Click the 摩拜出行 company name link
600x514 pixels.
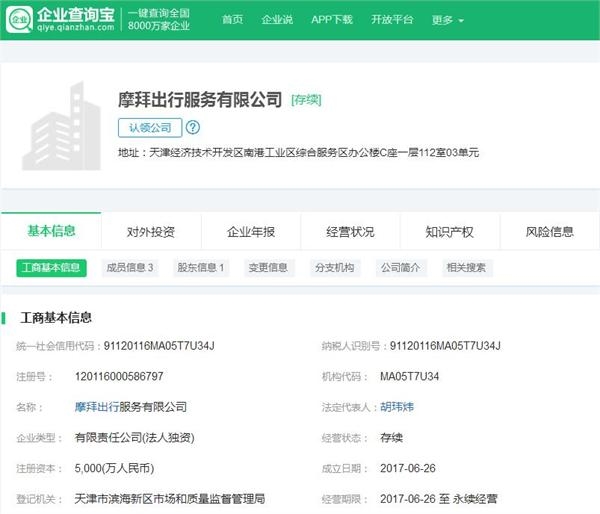point(97,407)
